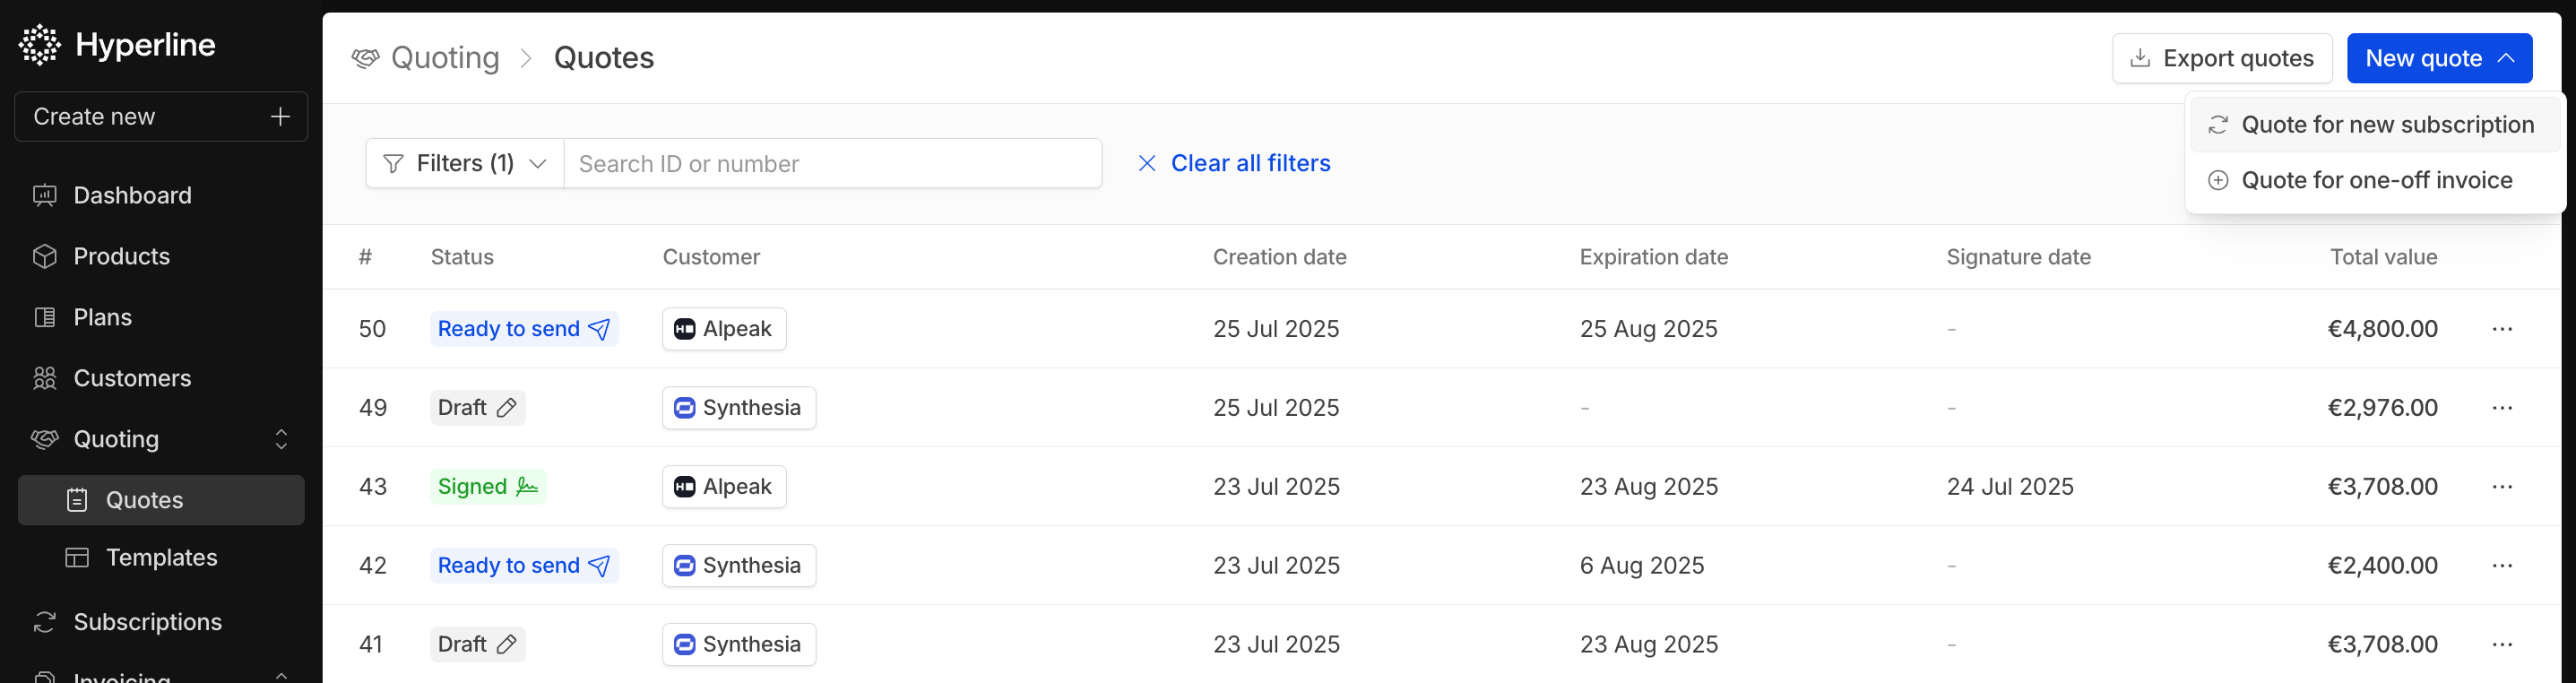
Task: Open Templates under Quoting
Action: [161, 557]
